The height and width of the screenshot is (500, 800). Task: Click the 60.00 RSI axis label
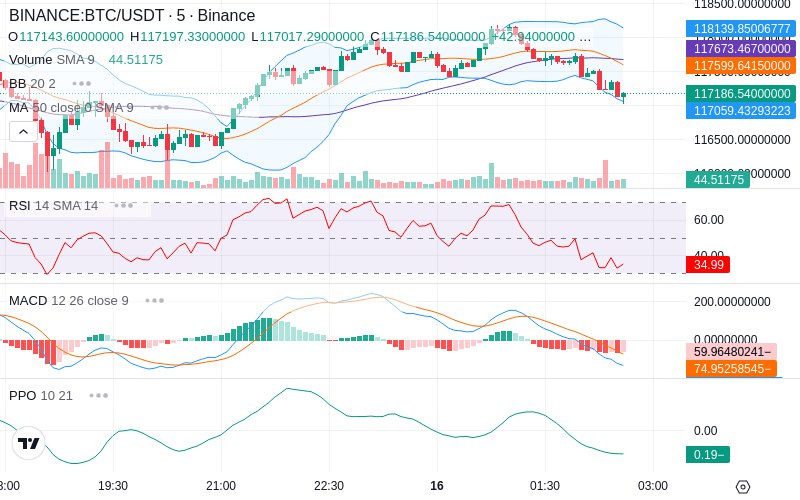[x=709, y=220]
